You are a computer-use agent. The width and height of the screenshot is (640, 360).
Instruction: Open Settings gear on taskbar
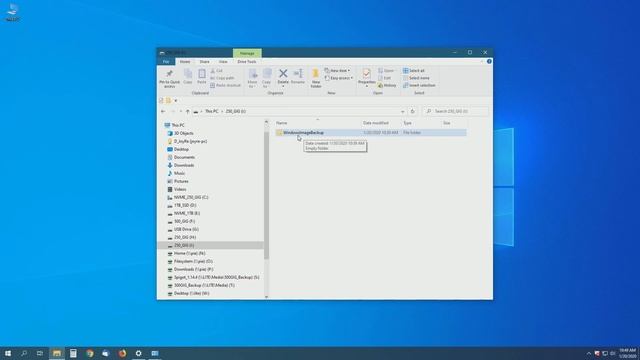click(x=138, y=353)
